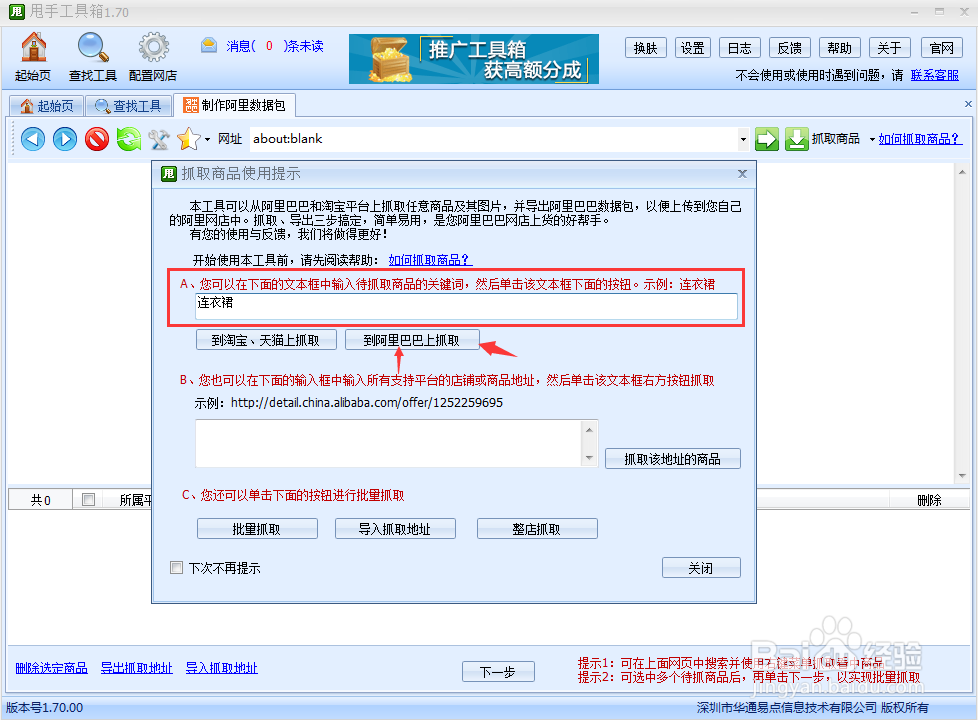Click the 到阿里巴巴上抓取 button
The image size is (978, 720).
coord(412,339)
